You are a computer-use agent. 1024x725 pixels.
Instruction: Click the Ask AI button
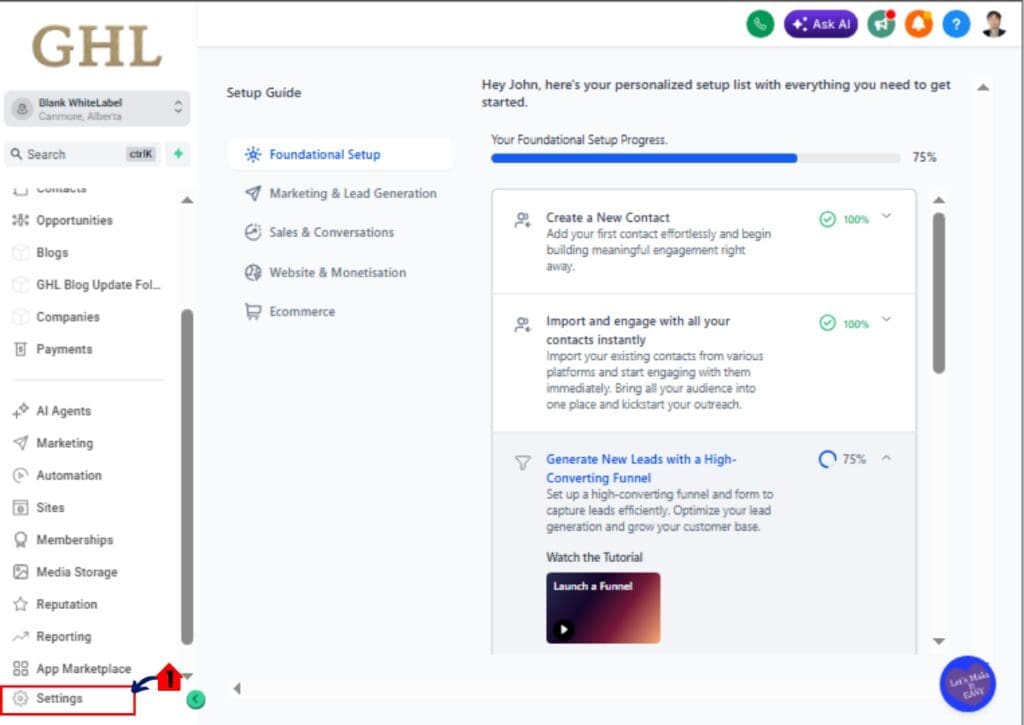click(x=820, y=23)
